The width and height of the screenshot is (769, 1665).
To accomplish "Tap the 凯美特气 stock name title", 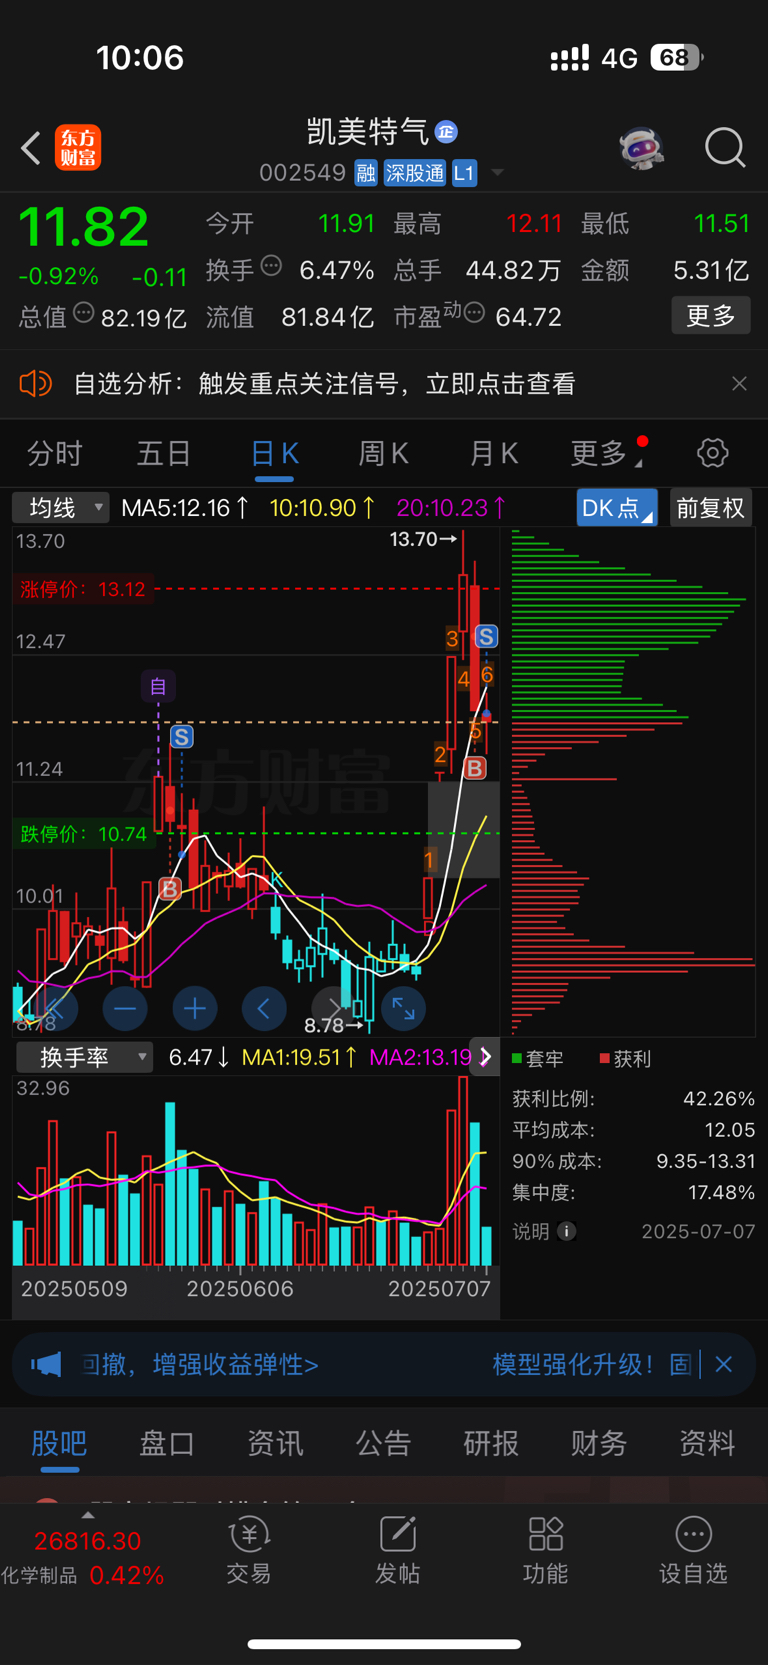I will pos(367,131).
